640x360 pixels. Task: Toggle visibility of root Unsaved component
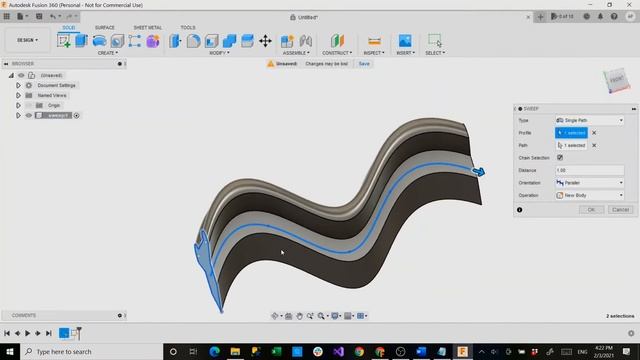pos(21,76)
